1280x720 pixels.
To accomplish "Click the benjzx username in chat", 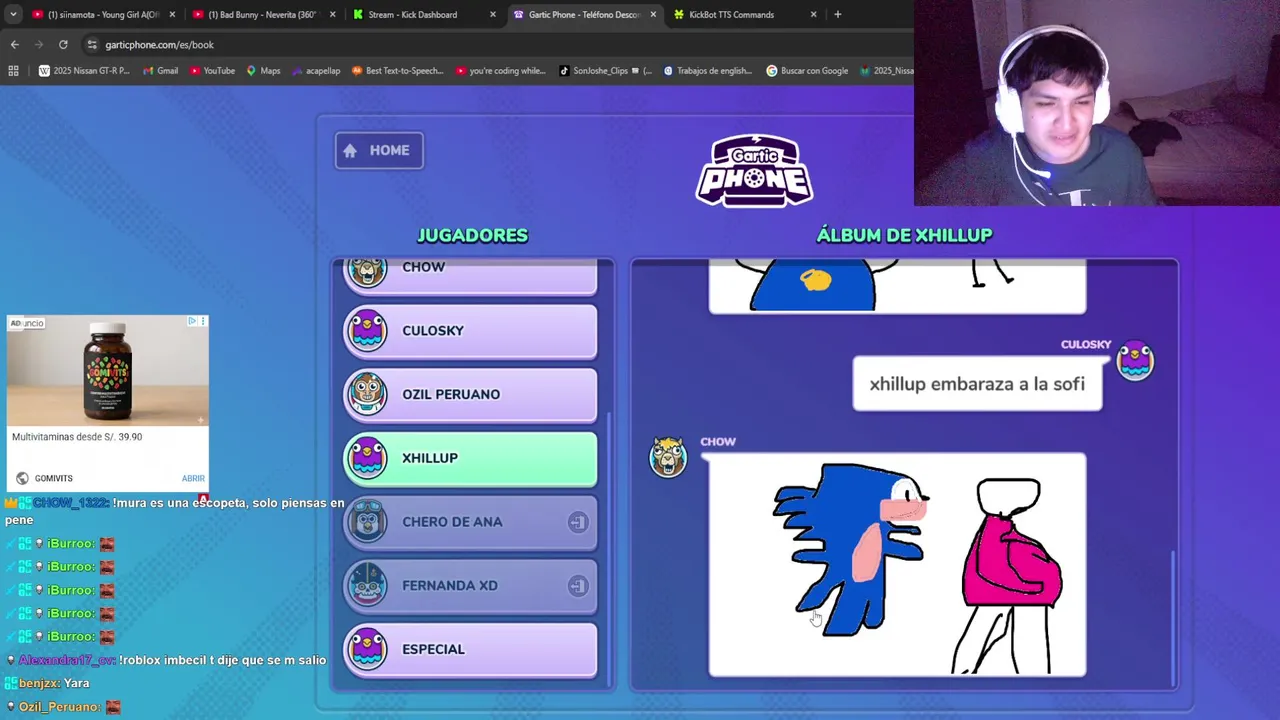I will pos(40,683).
